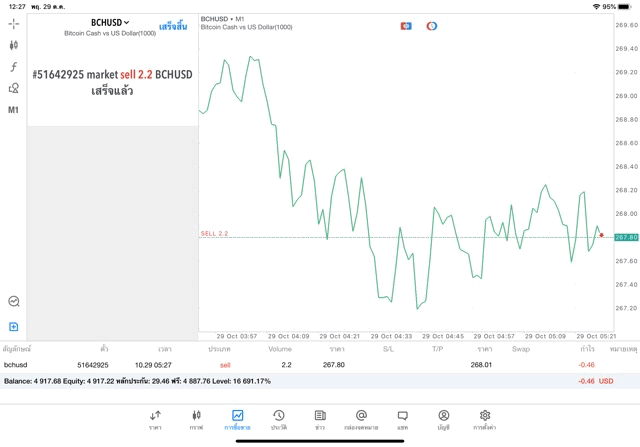This screenshot has width=640, height=447.
Task: Tap the green 267.80 price tag on axis
Action: click(x=626, y=237)
